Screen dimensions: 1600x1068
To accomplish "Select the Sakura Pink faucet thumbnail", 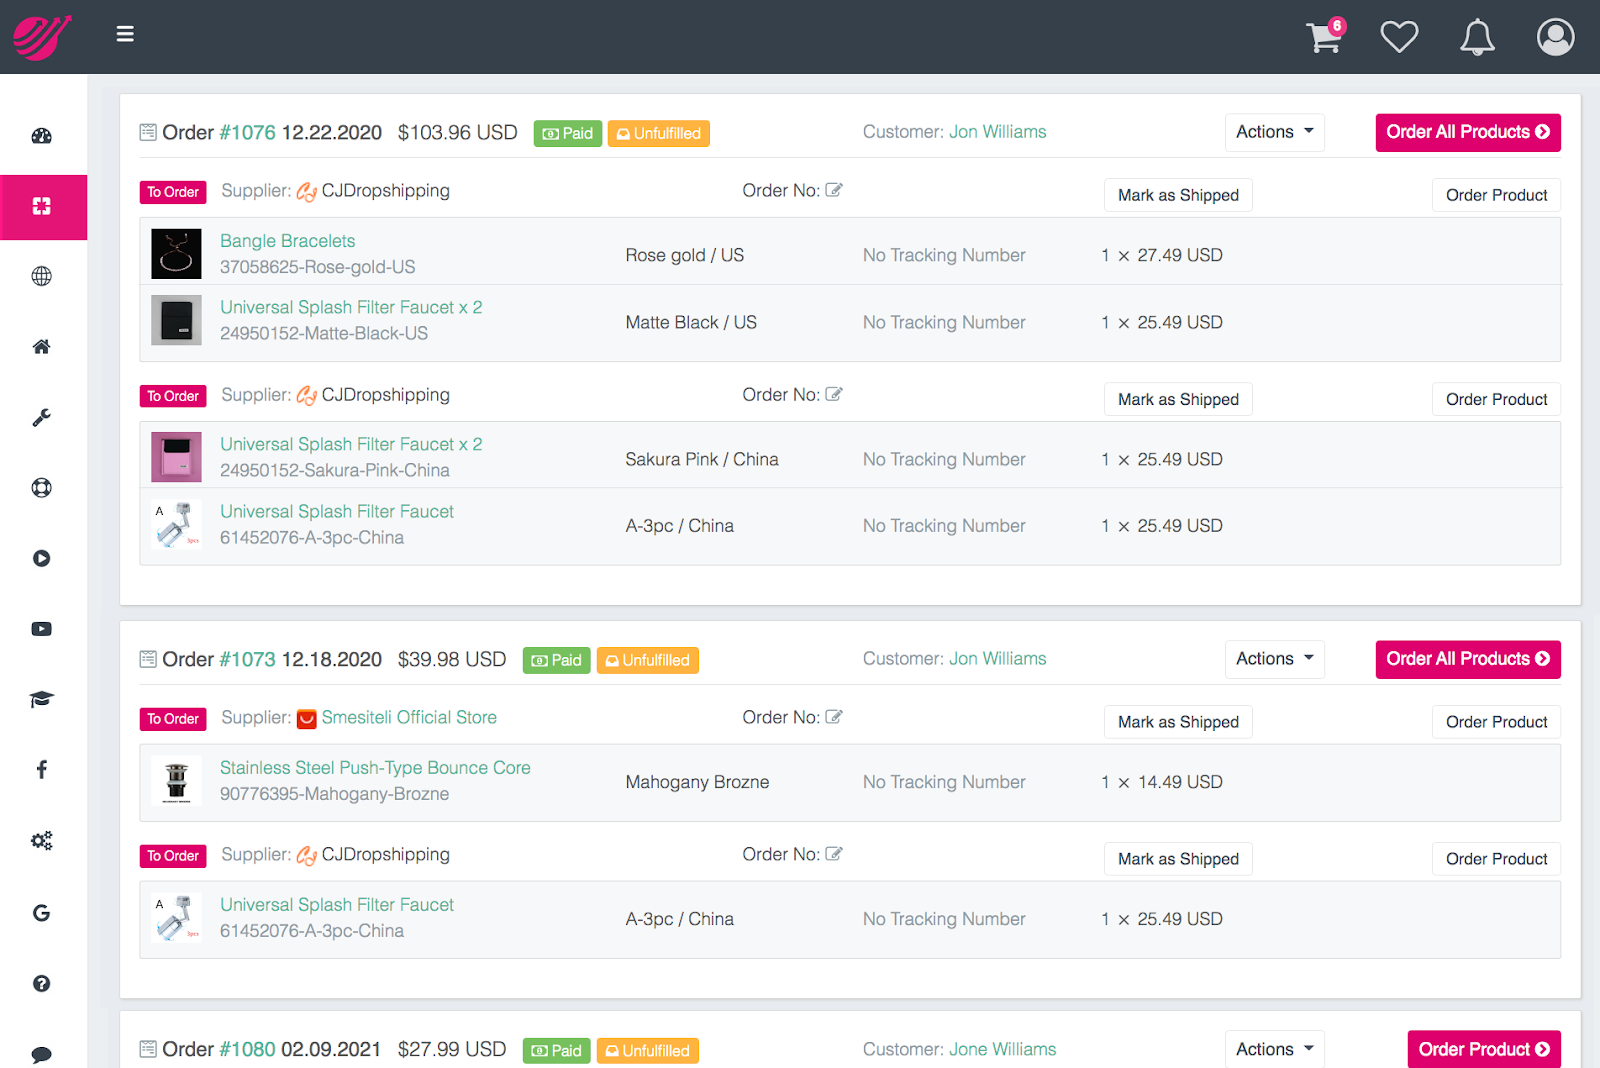I will (176, 457).
